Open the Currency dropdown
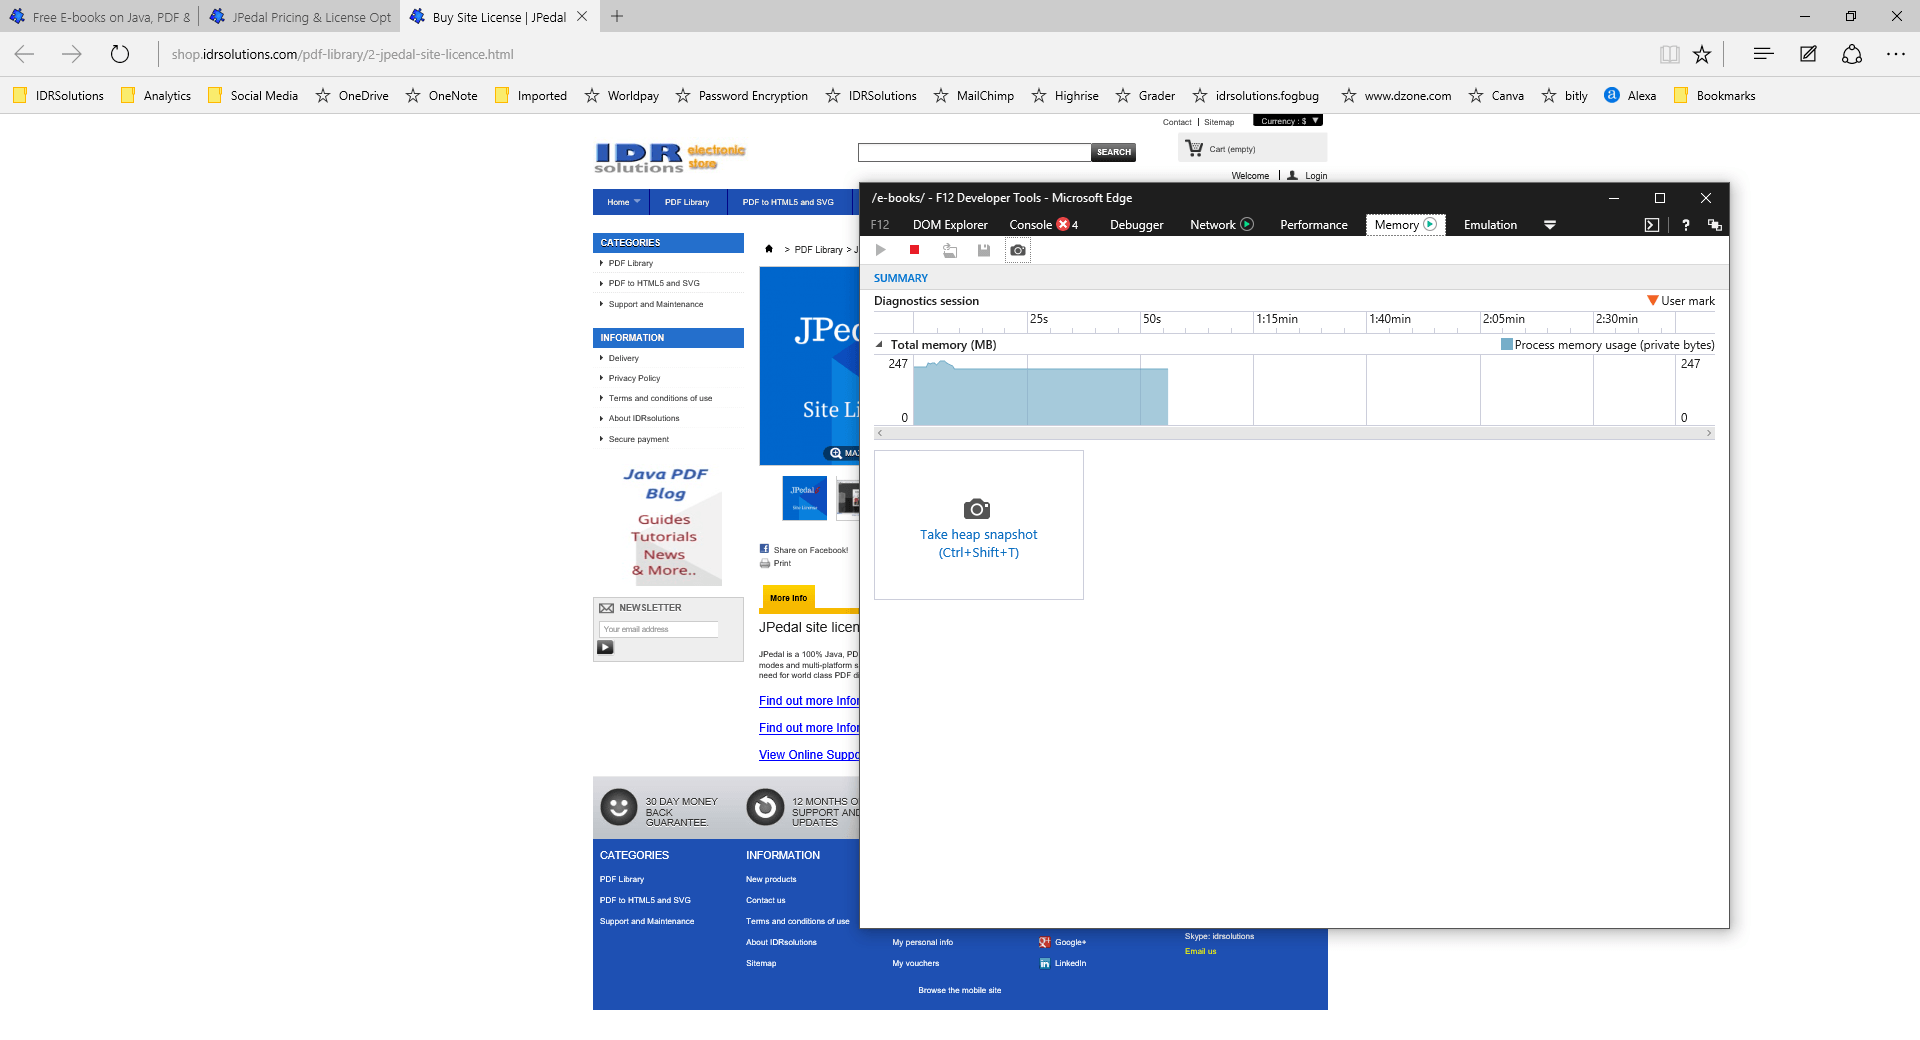 (1288, 121)
